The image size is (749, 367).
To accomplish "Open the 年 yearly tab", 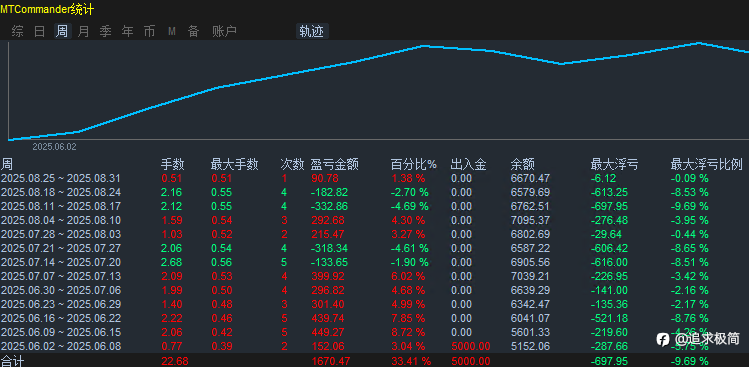I will click(128, 32).
